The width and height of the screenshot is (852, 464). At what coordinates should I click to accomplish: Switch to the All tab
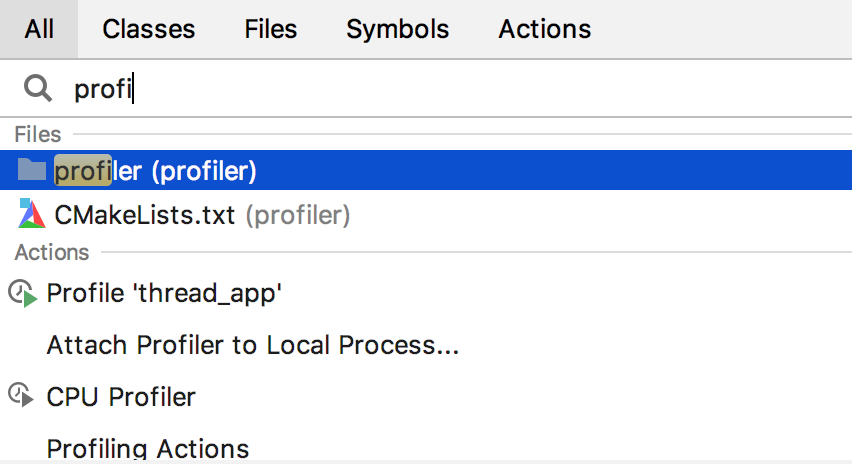click(40, 29)
